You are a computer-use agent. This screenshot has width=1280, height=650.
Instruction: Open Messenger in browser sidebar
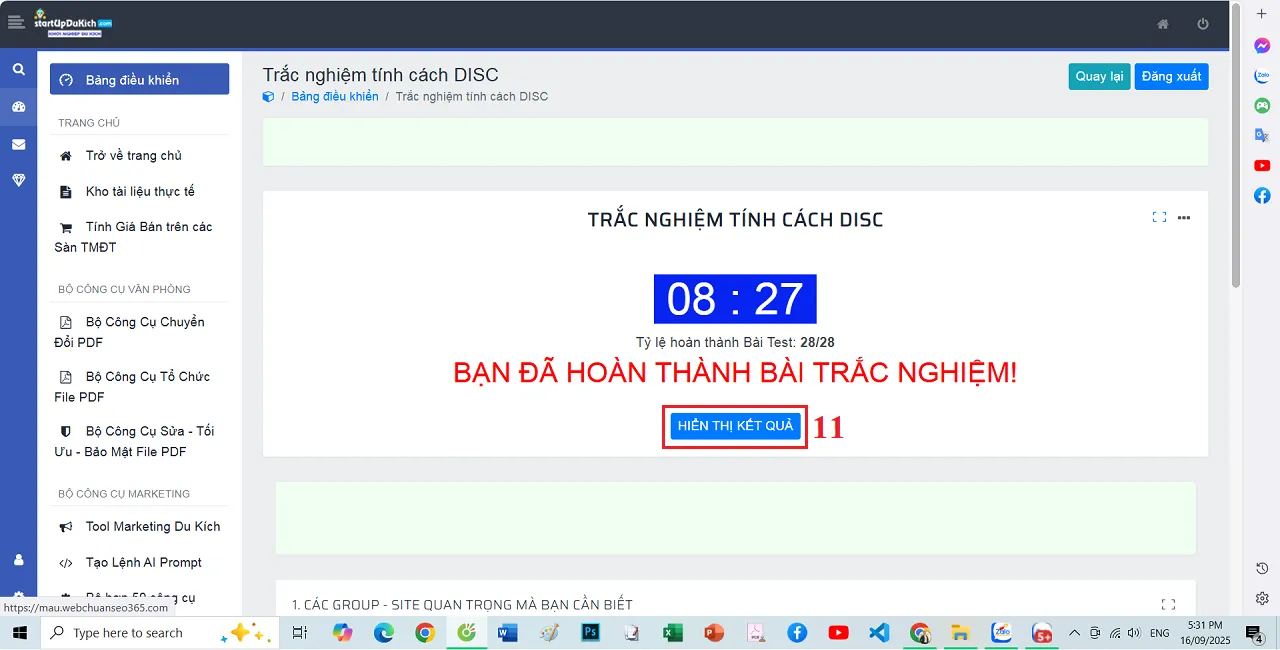tap(1262, 46)
